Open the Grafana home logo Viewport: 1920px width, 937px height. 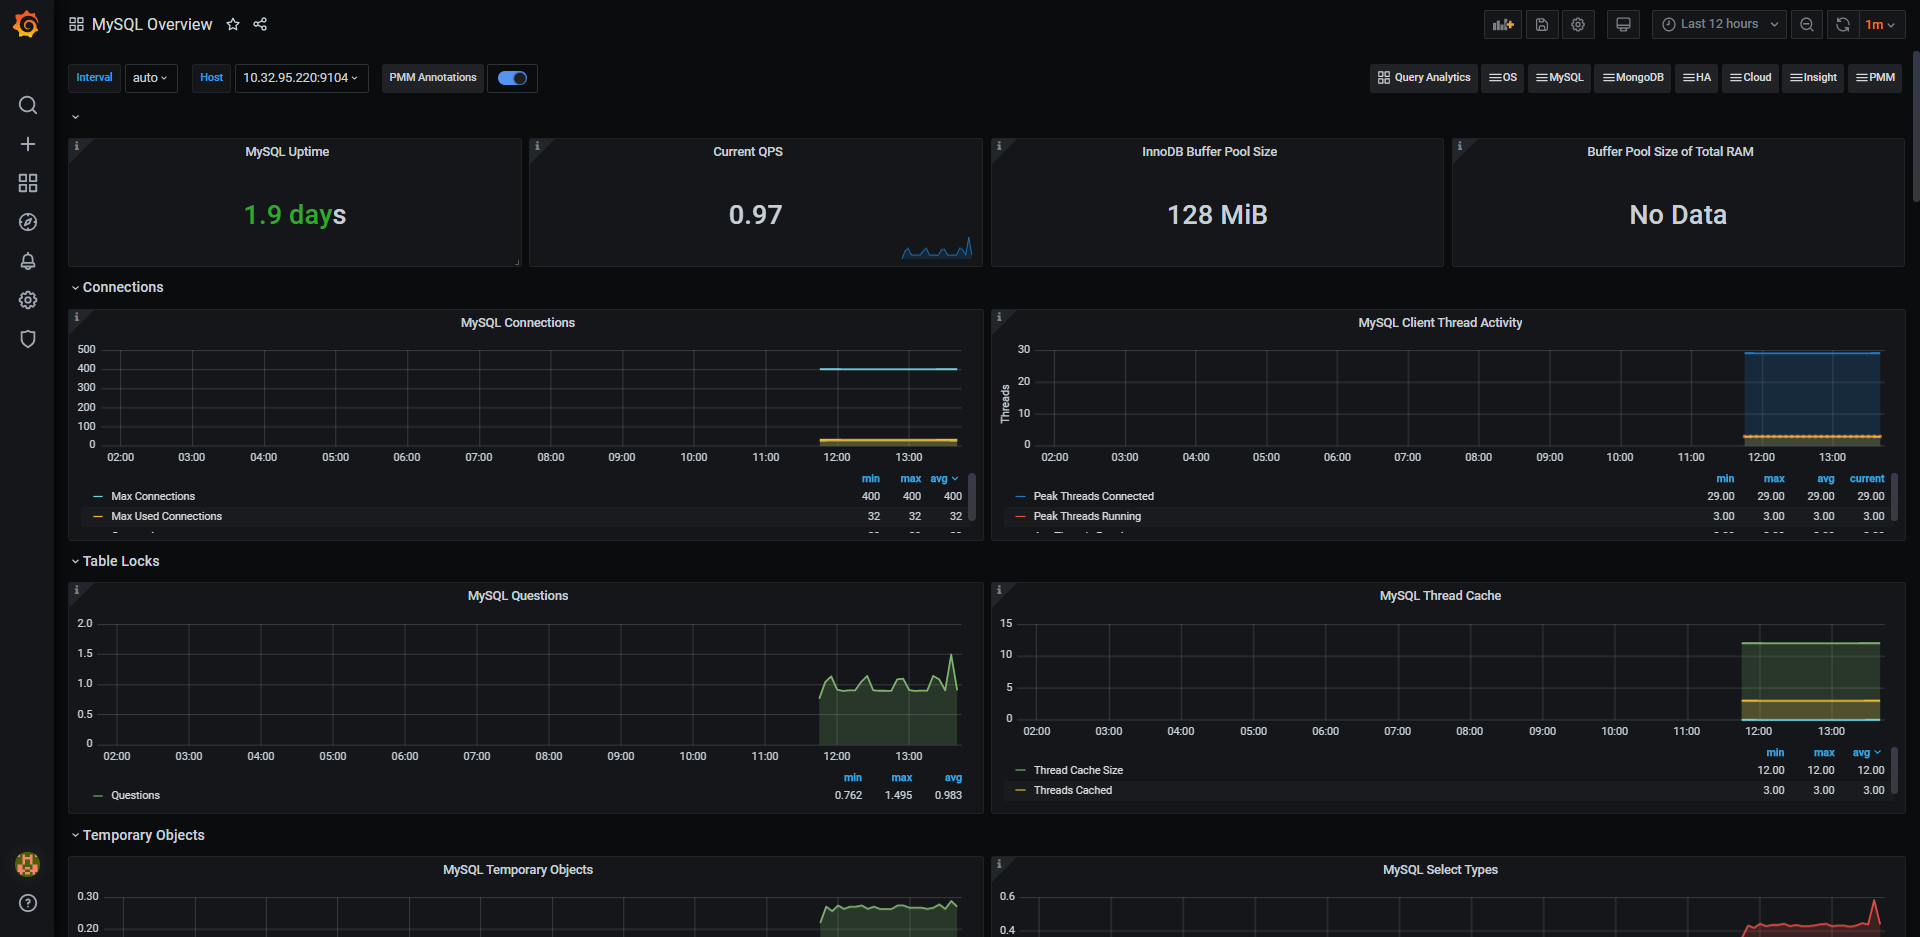click(27, 24)
